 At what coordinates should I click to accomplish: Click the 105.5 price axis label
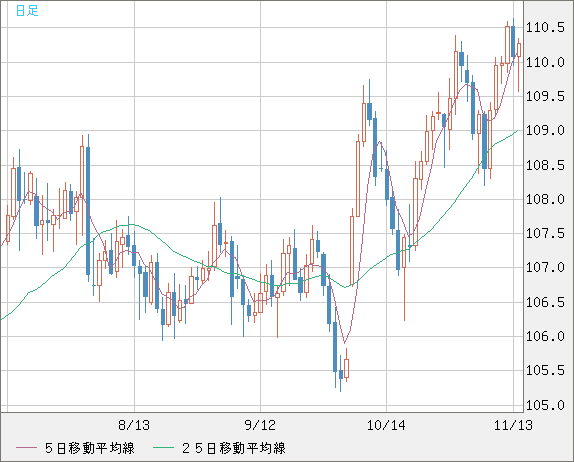(x=545, y=370)
